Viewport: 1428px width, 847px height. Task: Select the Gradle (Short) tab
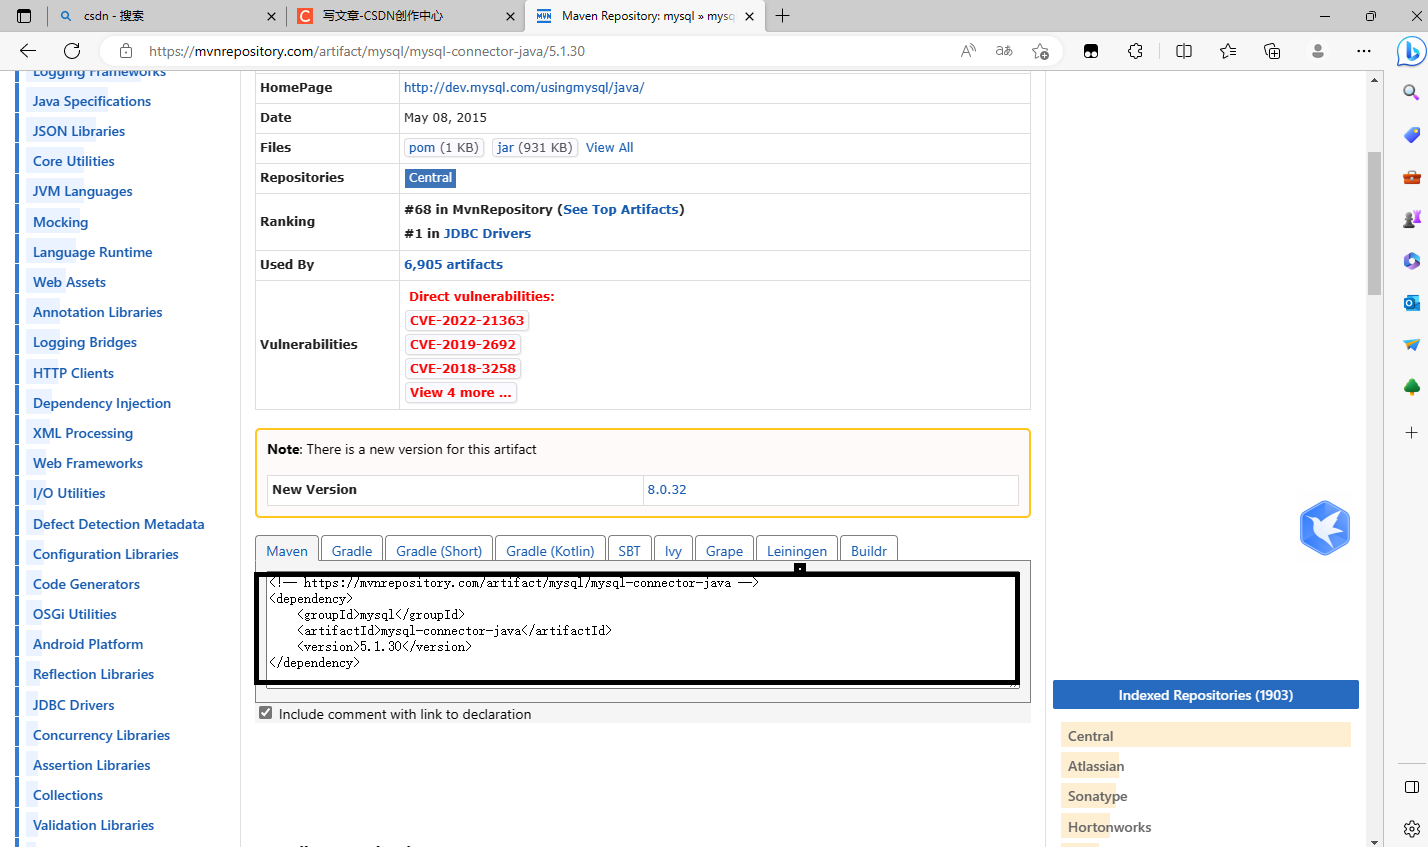click(x=439, y=550)
